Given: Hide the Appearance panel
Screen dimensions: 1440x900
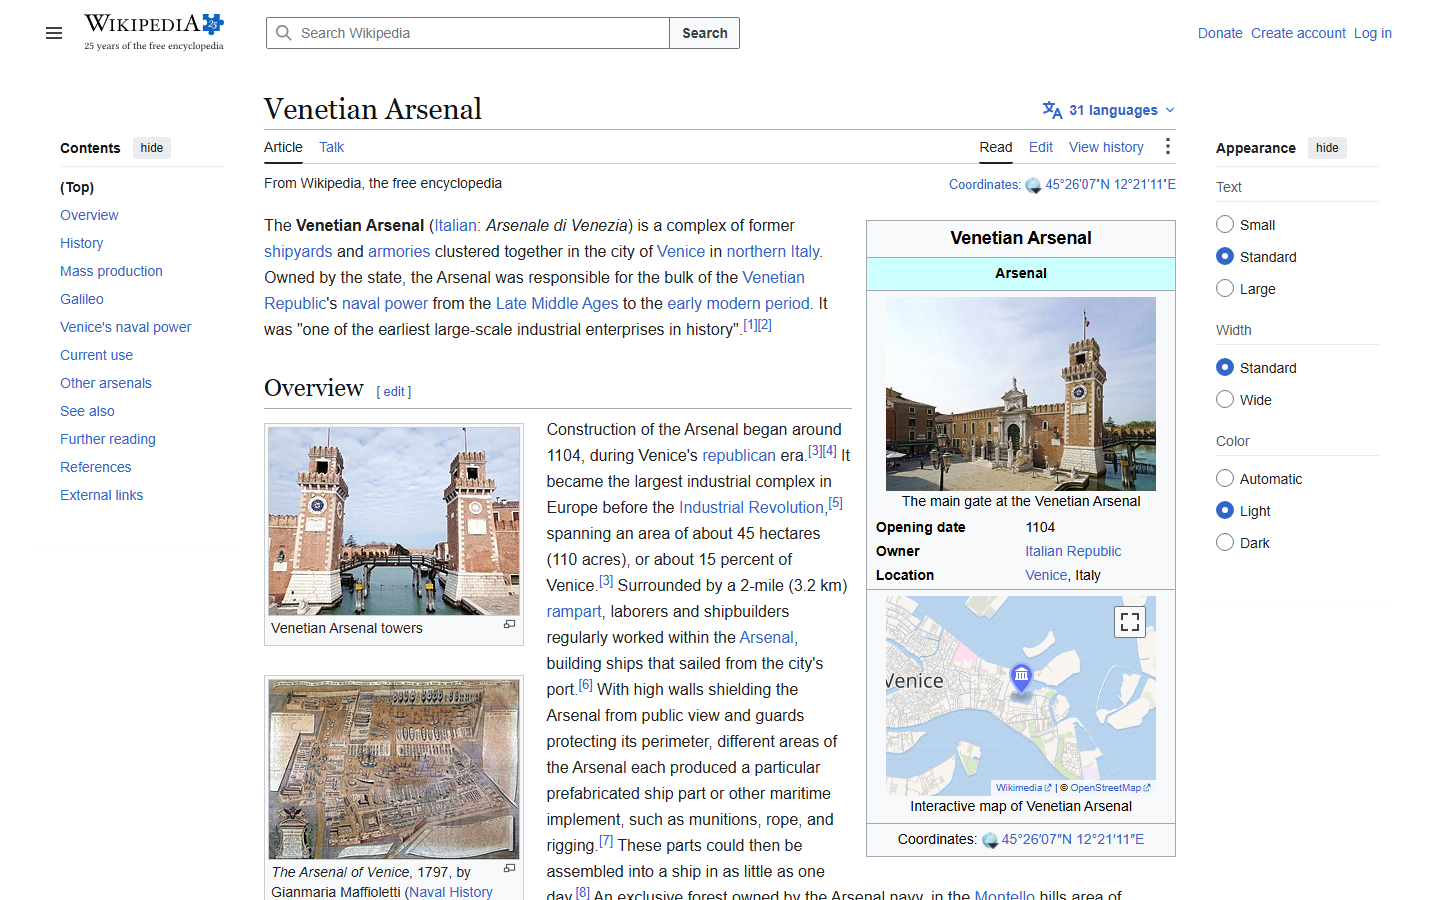Looking at the screenshot, I should [1327, 148].
